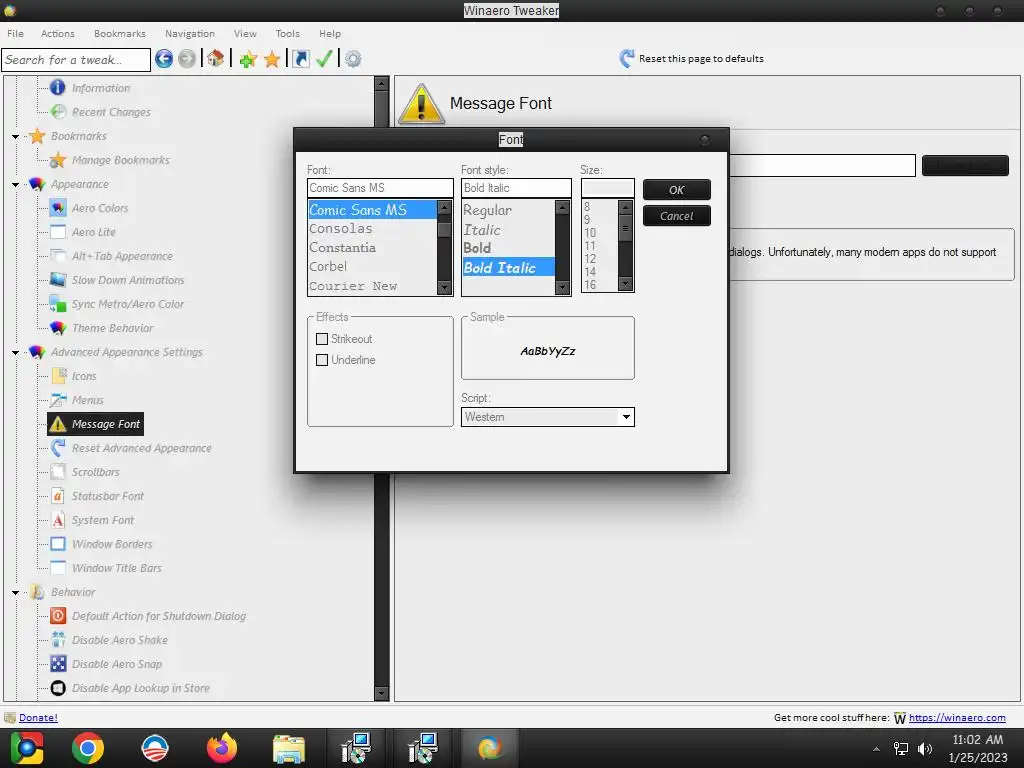1024x768 pixels.
Task: Click OK in the Font dialog
Action: pos(677,189)
